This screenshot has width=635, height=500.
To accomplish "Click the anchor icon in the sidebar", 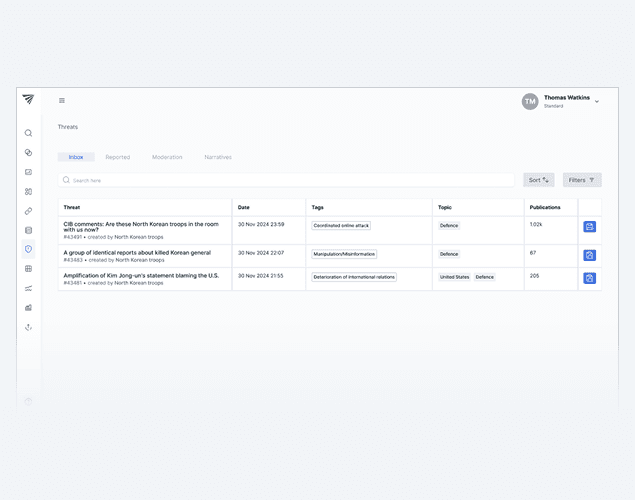I will [28, 327].
